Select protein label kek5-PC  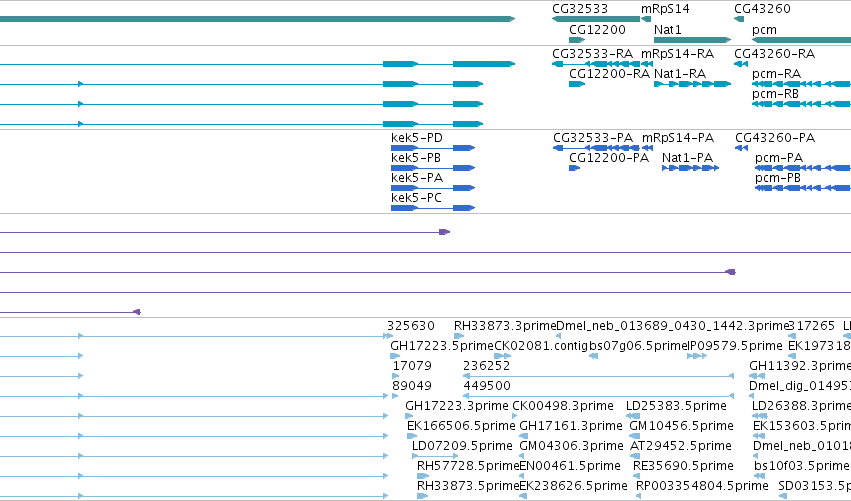pos(416,198)
